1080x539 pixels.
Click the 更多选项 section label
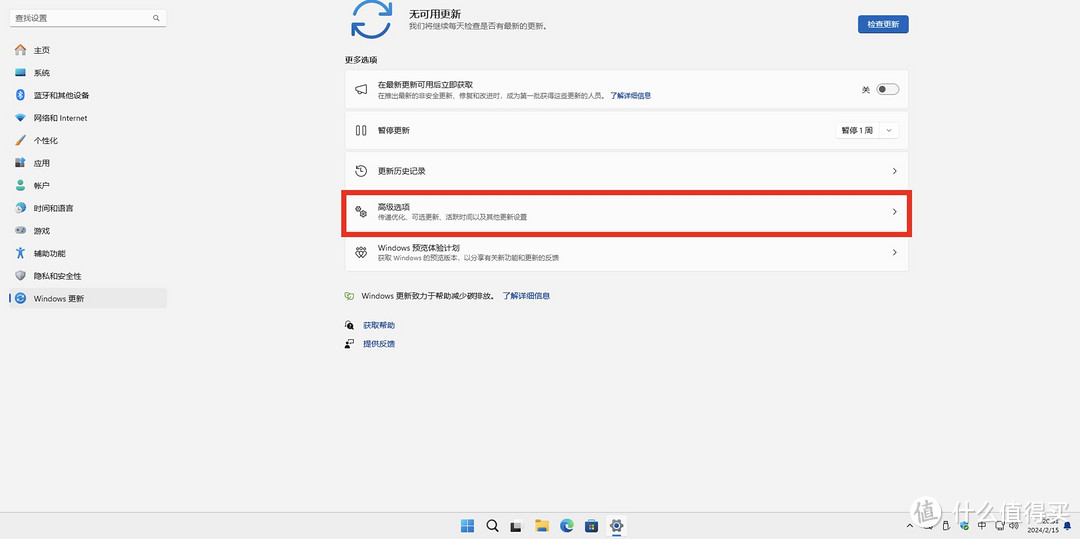(361, 60)
